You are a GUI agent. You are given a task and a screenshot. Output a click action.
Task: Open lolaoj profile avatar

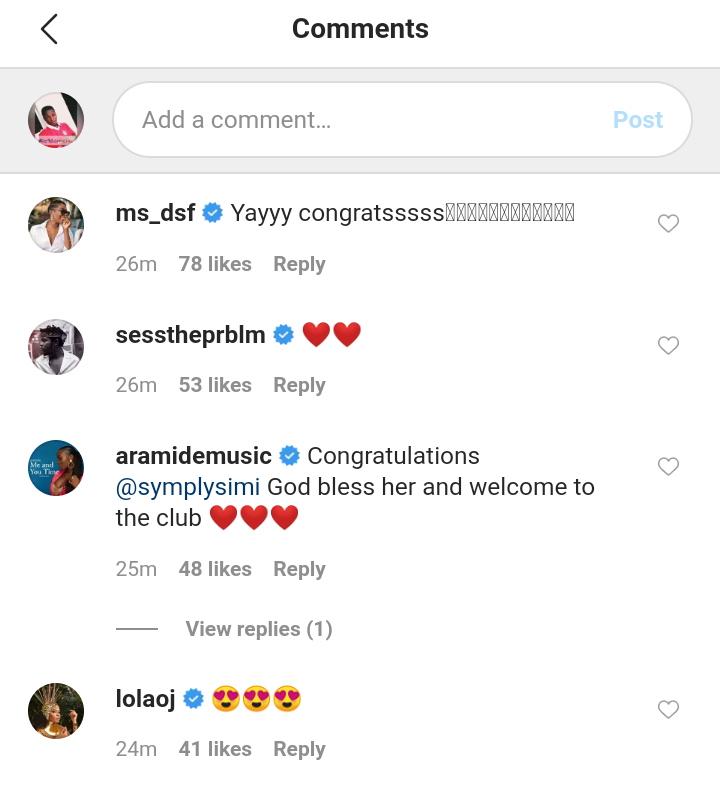point(56,711)
